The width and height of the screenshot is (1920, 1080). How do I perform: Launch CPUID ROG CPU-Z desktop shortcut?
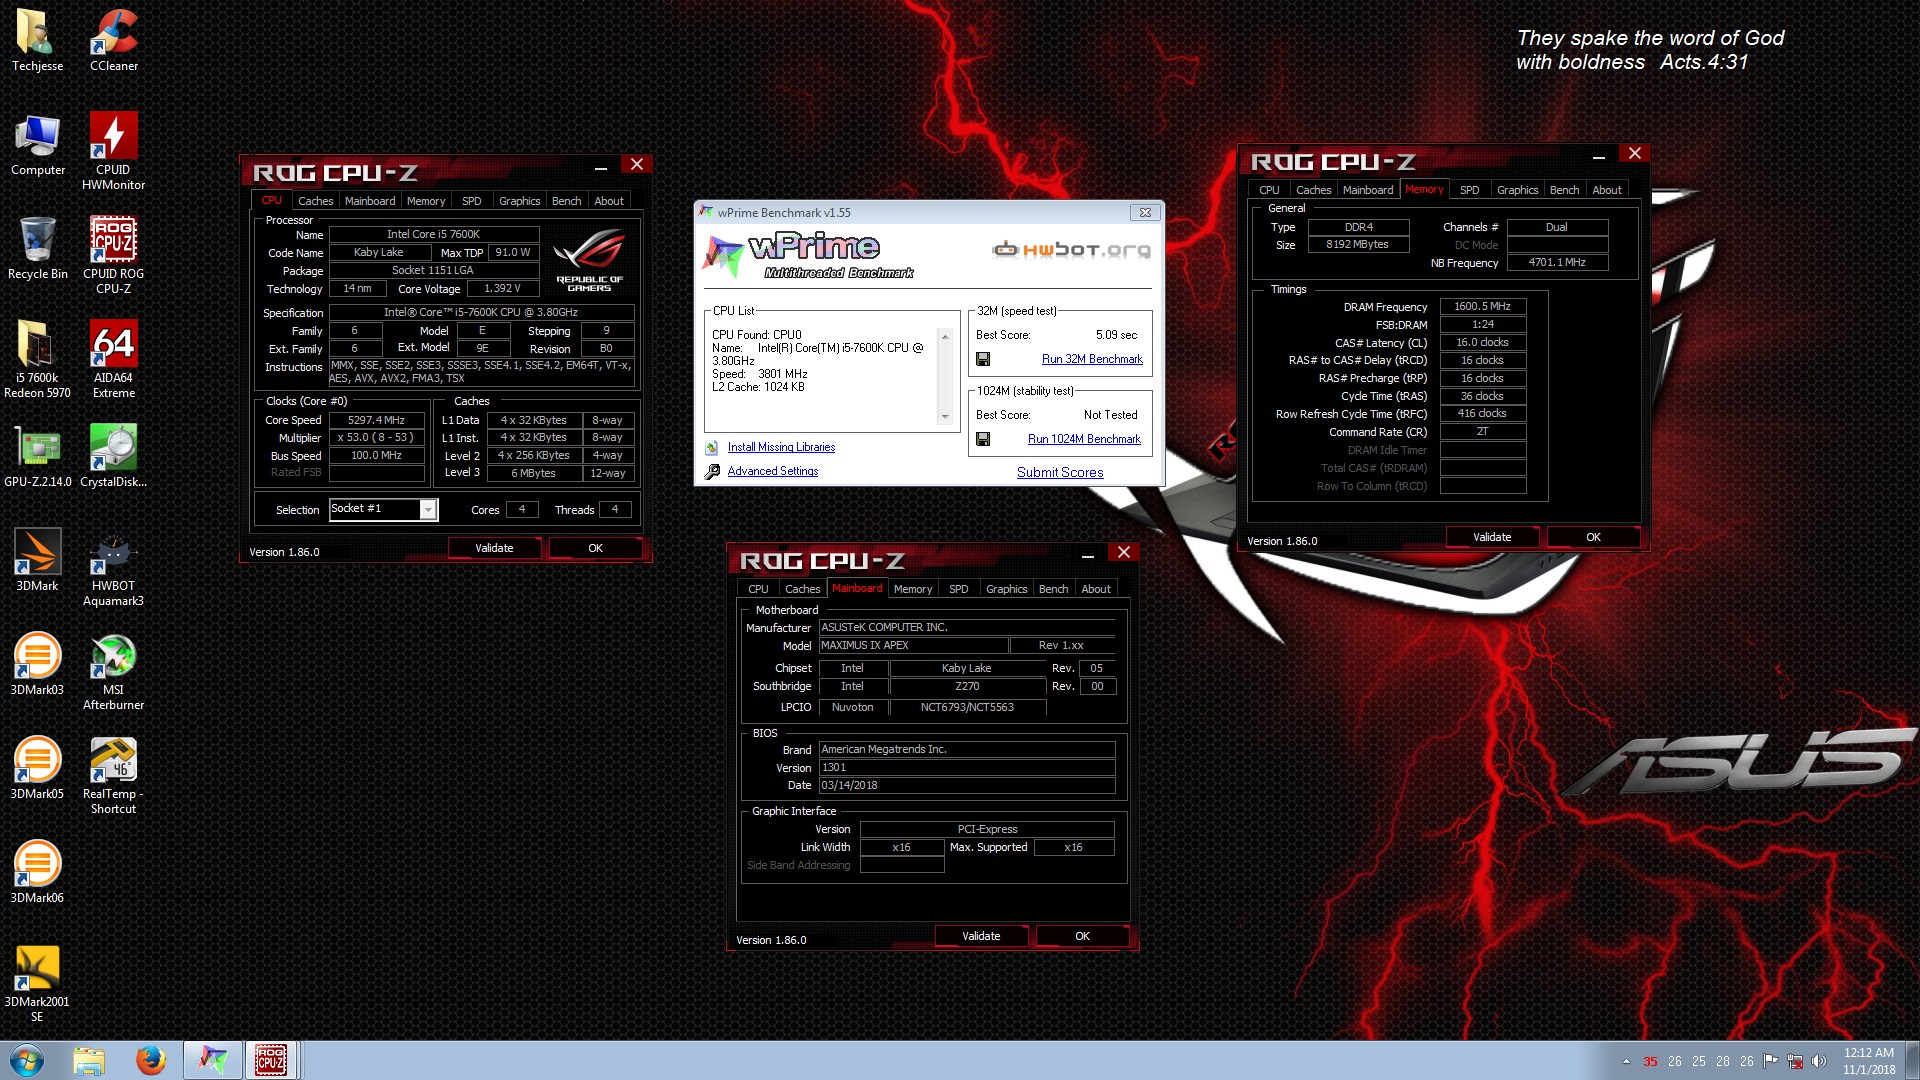(114, 255)
